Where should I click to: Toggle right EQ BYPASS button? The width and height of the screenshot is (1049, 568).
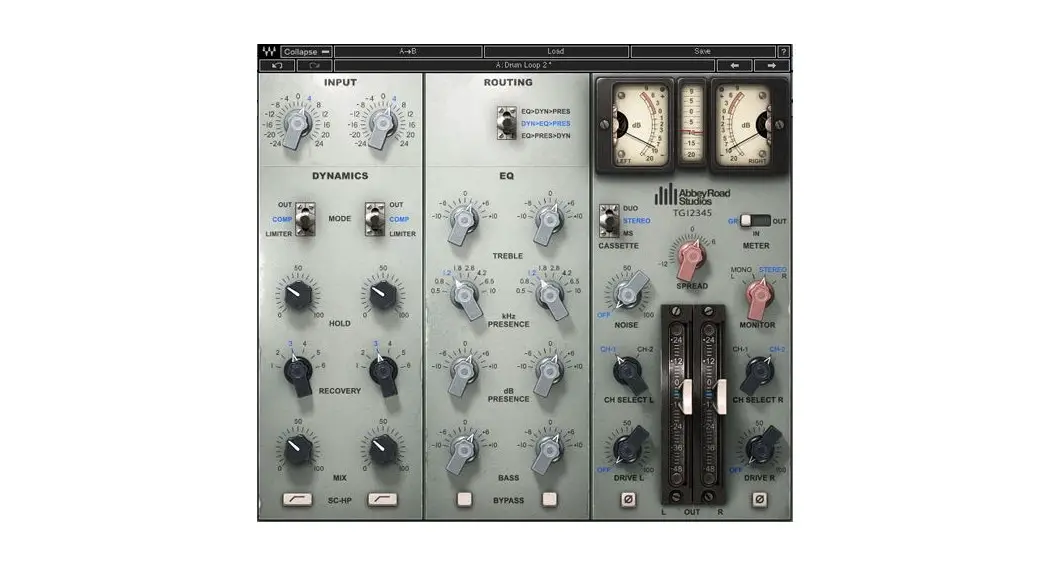(x=549, y=499)
